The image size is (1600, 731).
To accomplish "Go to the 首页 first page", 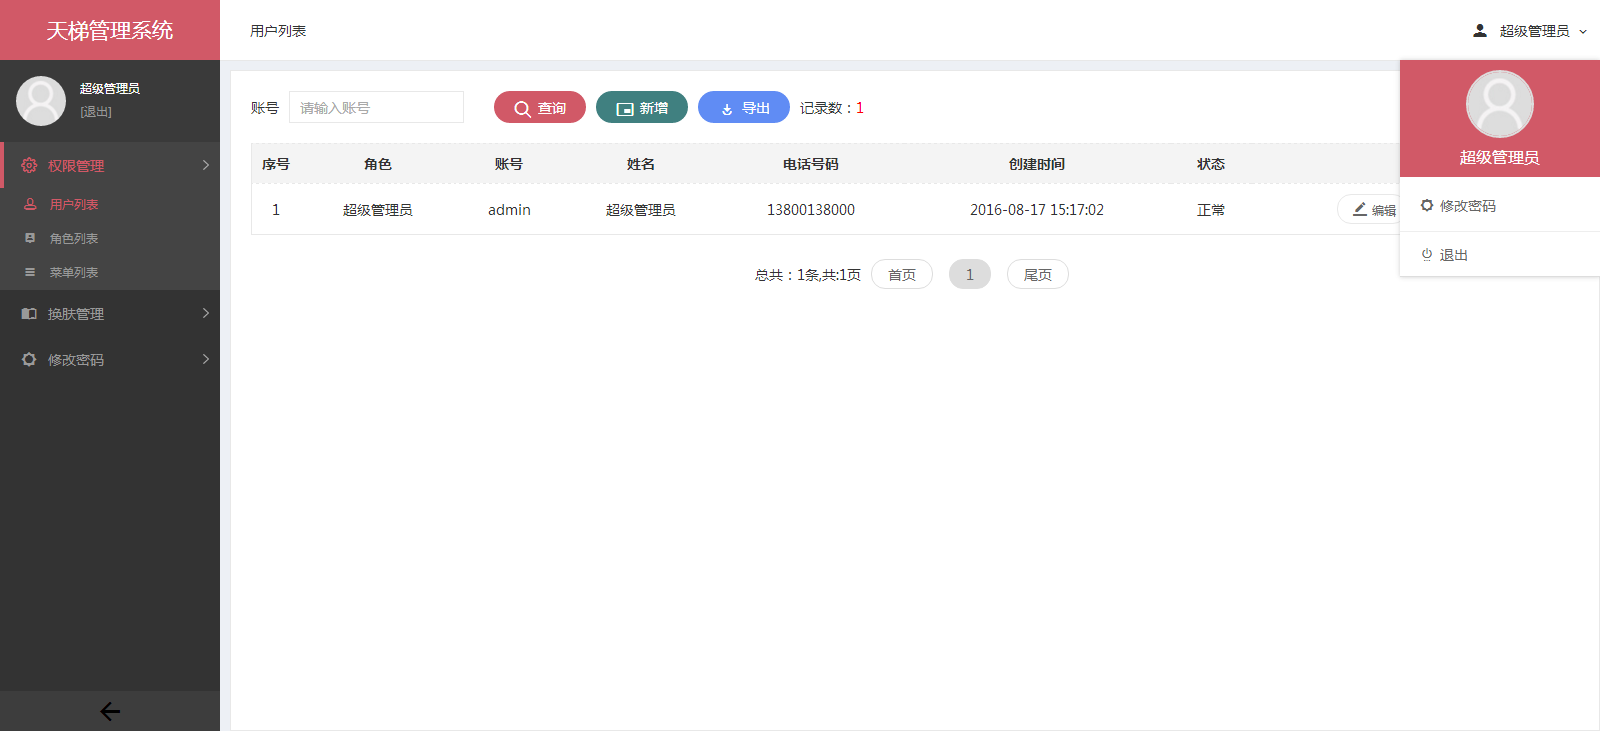I will pyautogui.click(x=902, y=274).
